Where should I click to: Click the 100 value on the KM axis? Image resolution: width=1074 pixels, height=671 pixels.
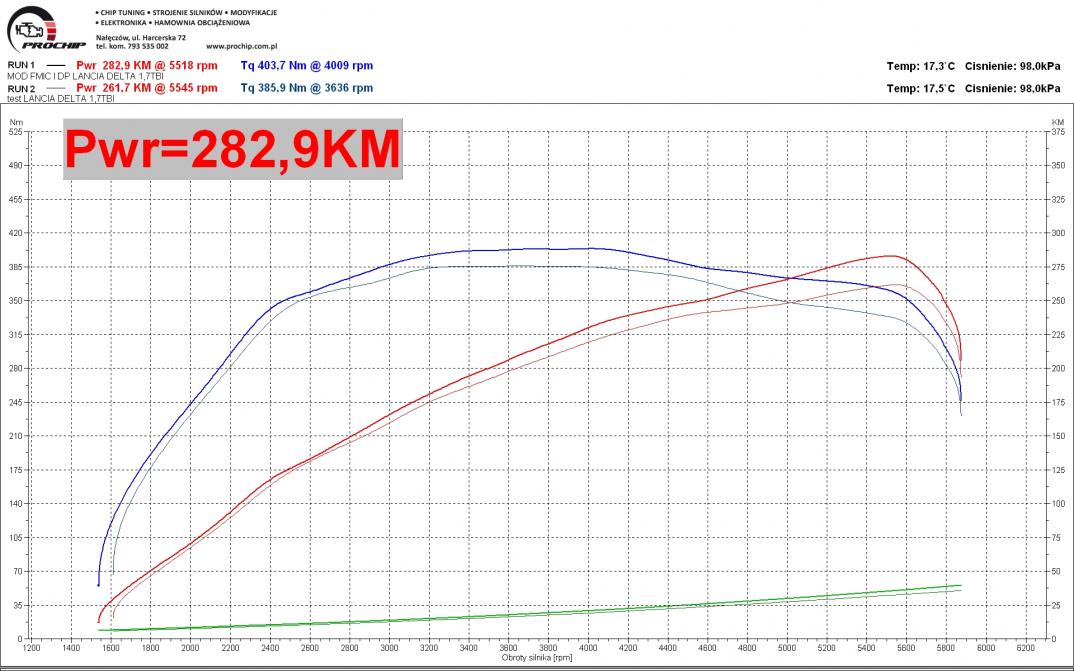pos(1058,503)
